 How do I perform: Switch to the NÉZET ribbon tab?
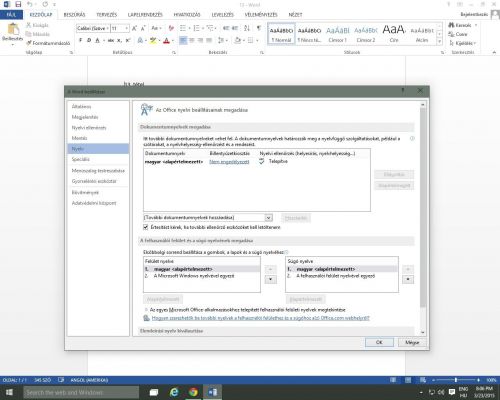click(295, 15)
